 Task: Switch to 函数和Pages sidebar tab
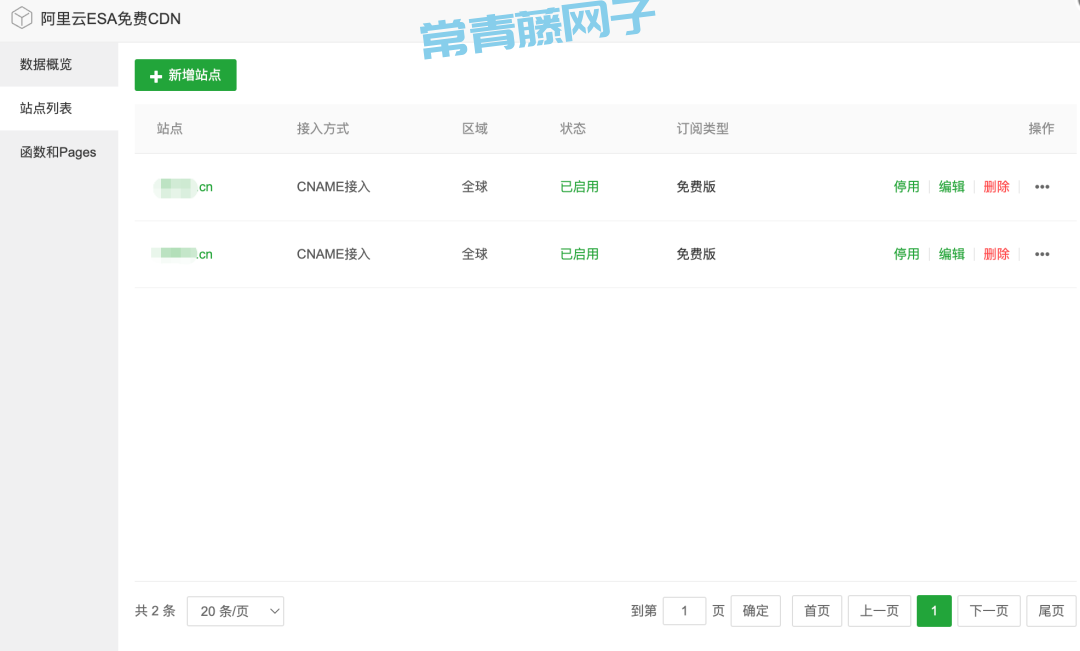click(58, 152)
